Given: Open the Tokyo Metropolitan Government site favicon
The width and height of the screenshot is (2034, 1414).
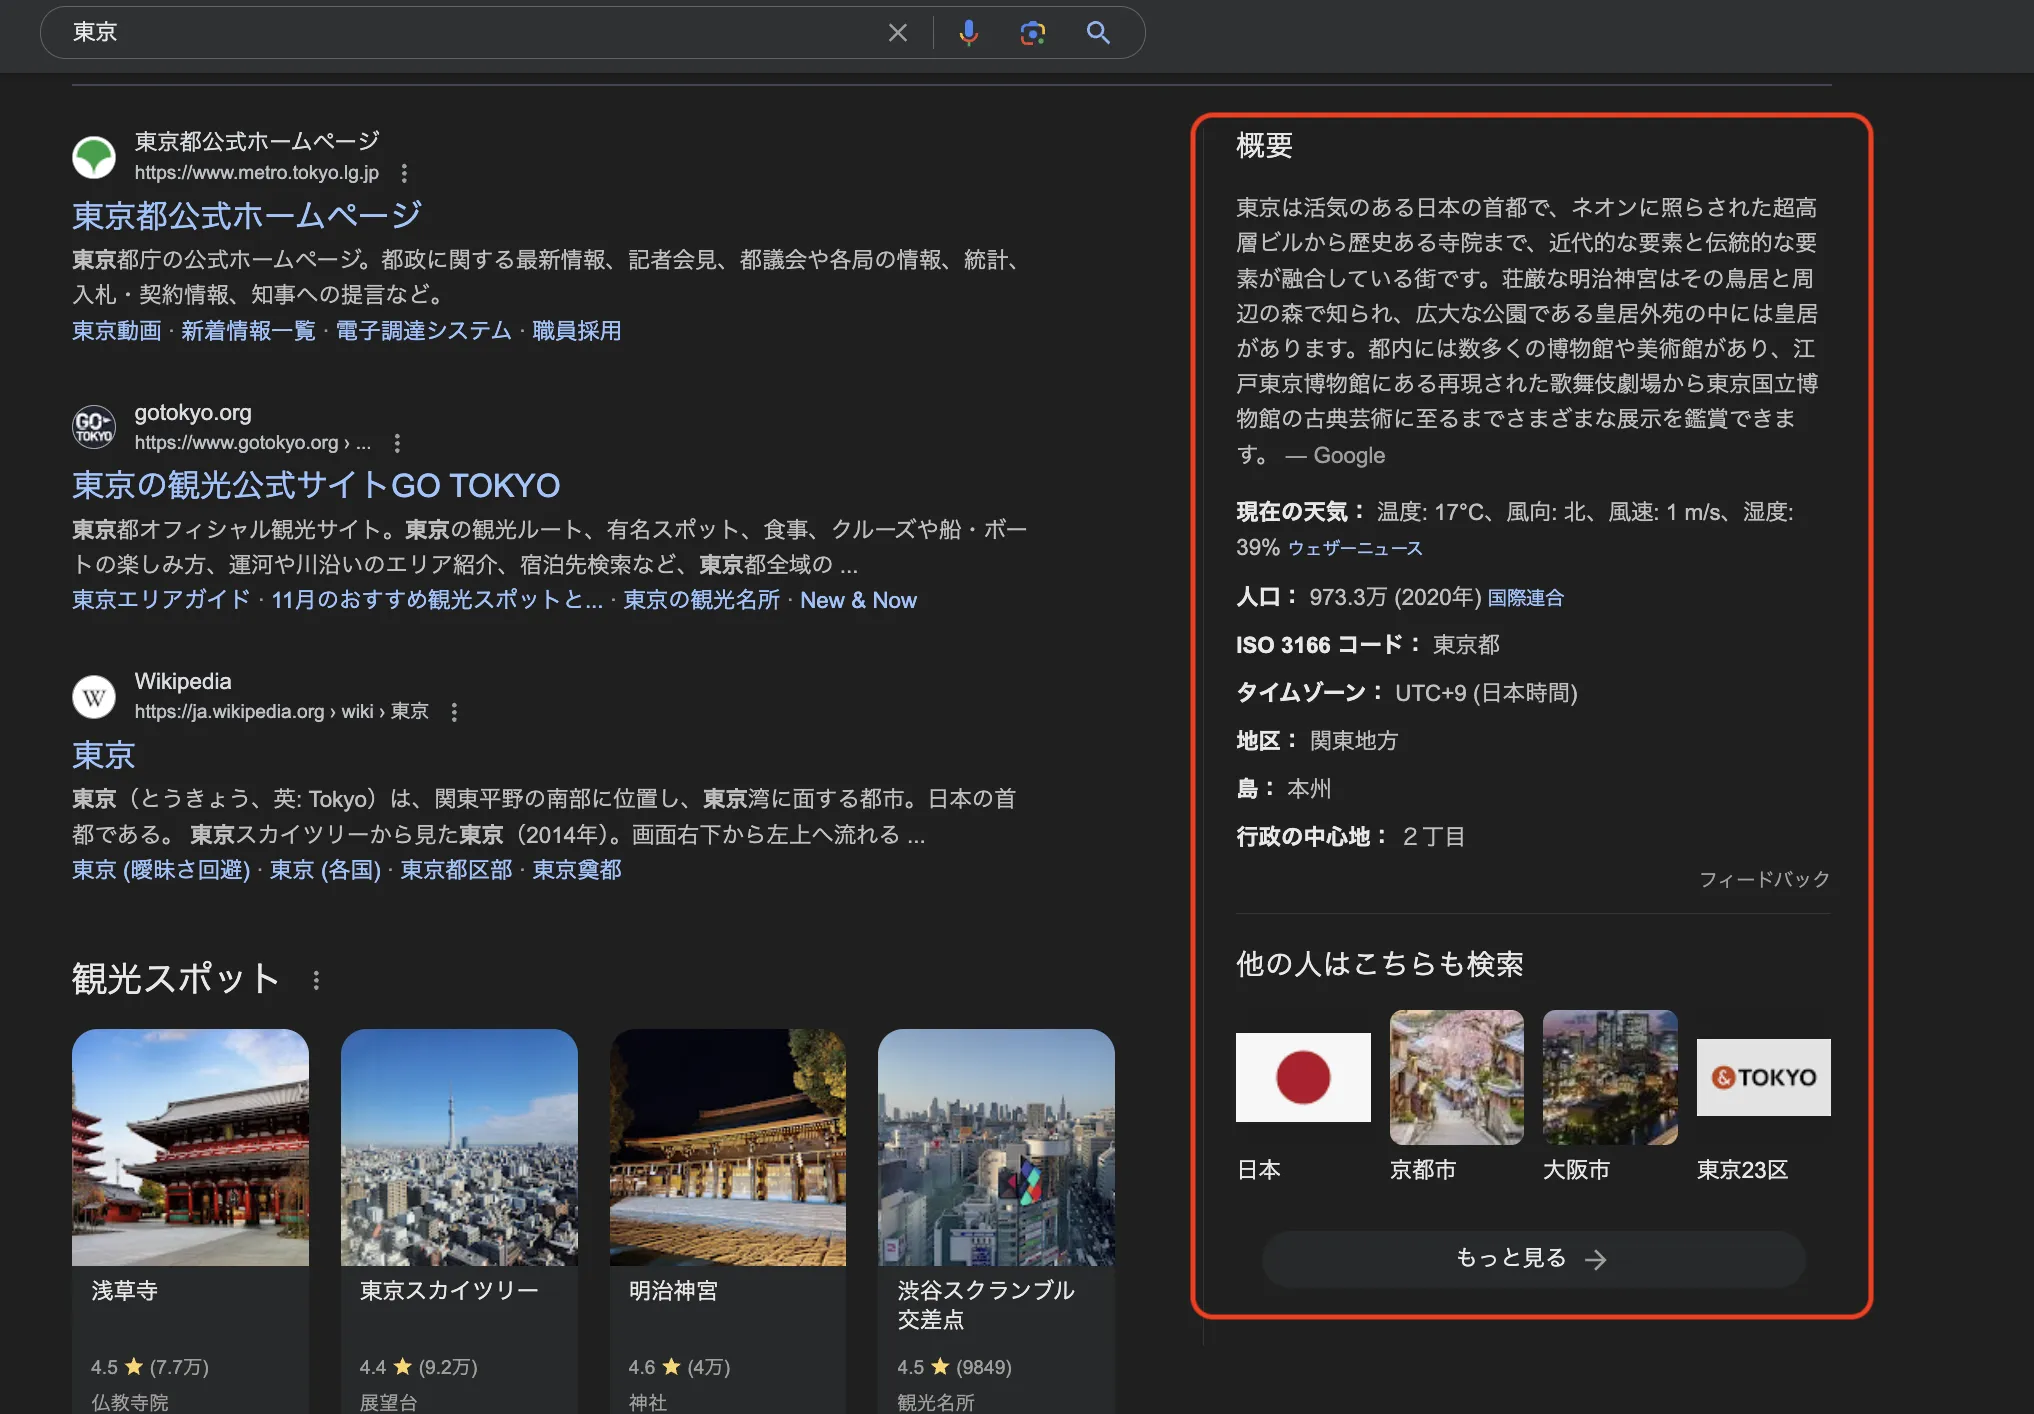Looking at the screenshot, I should click(94, 157).
